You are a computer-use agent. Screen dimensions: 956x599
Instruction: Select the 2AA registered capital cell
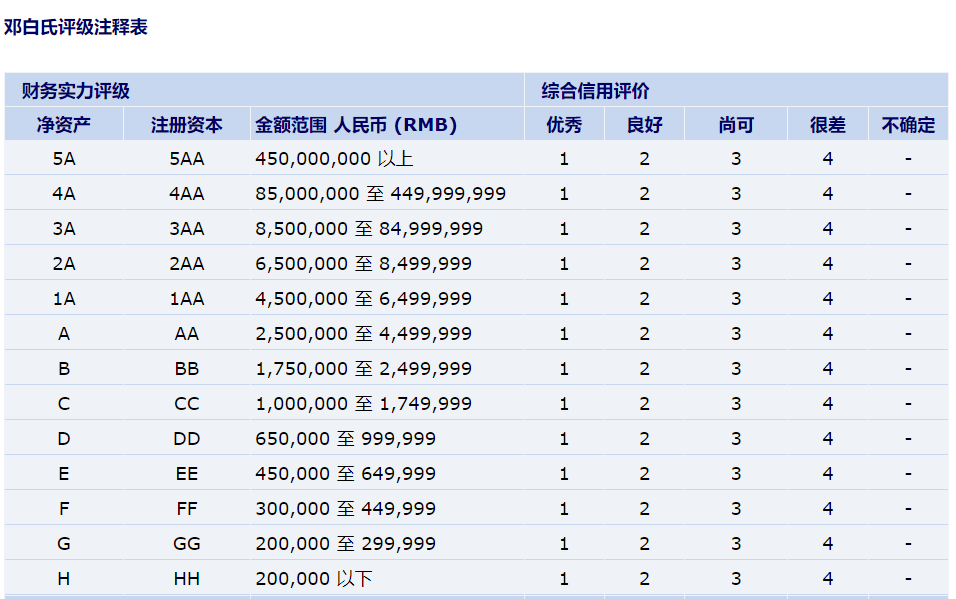click(187, 264)
